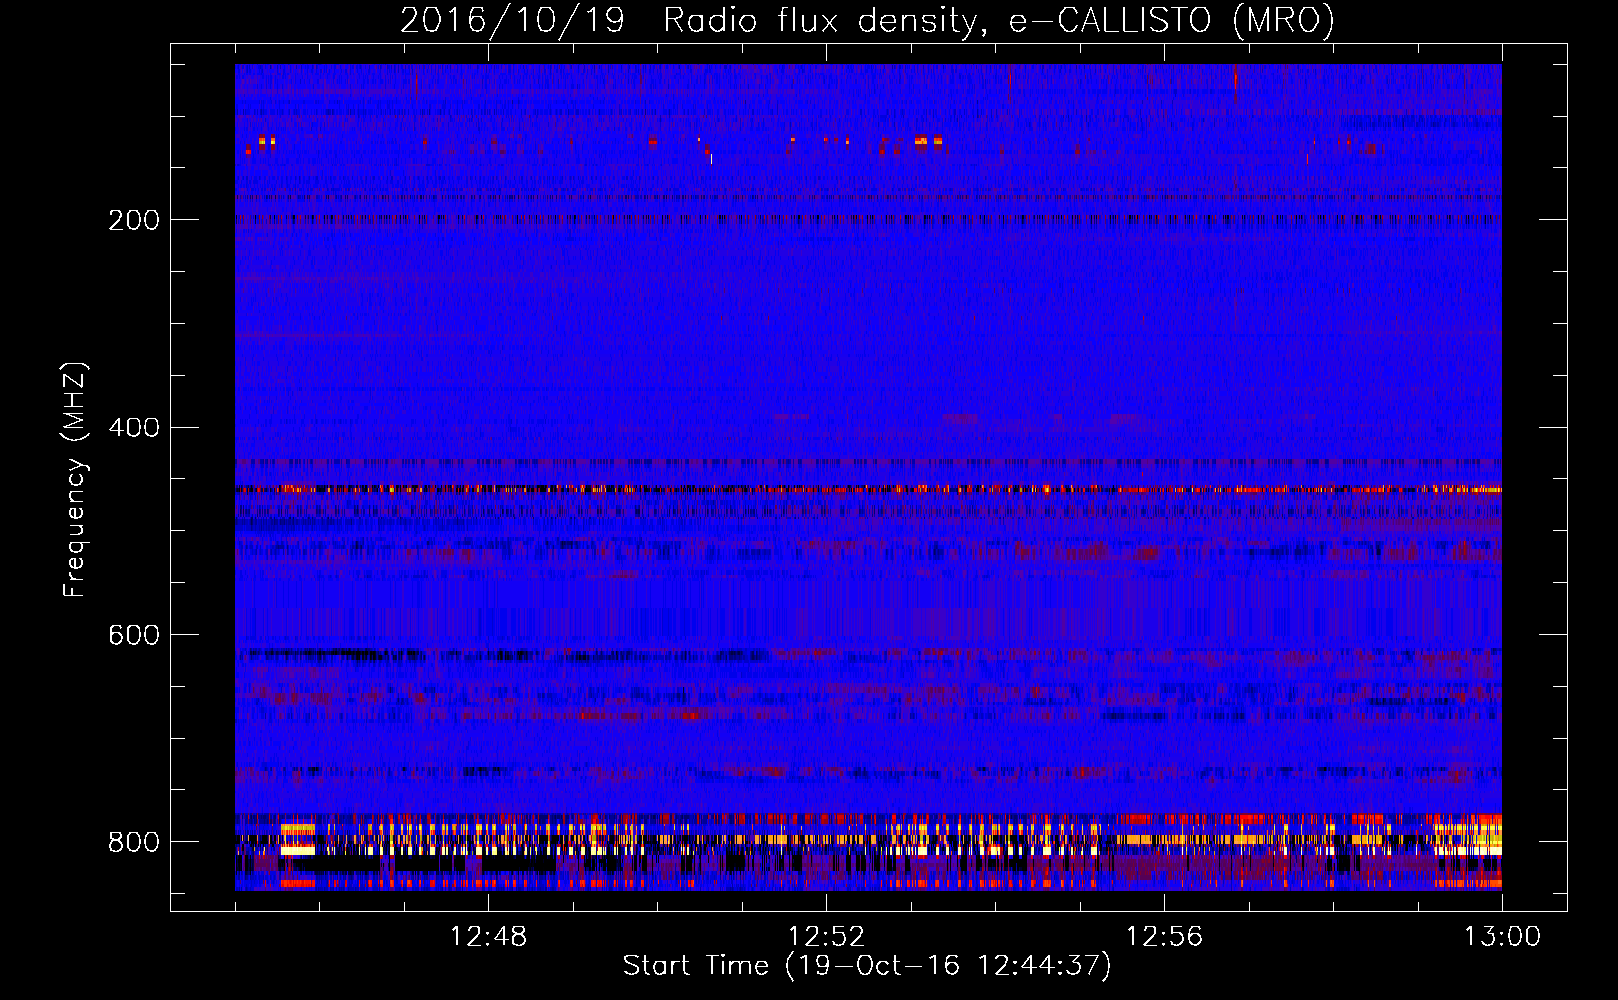Viewport: 1618px width, 1000px height.
Task: Click the 'Start Time (19-Oct-16 12:44:37)' label
Action: pyautogui.click(x=867, y=966)
